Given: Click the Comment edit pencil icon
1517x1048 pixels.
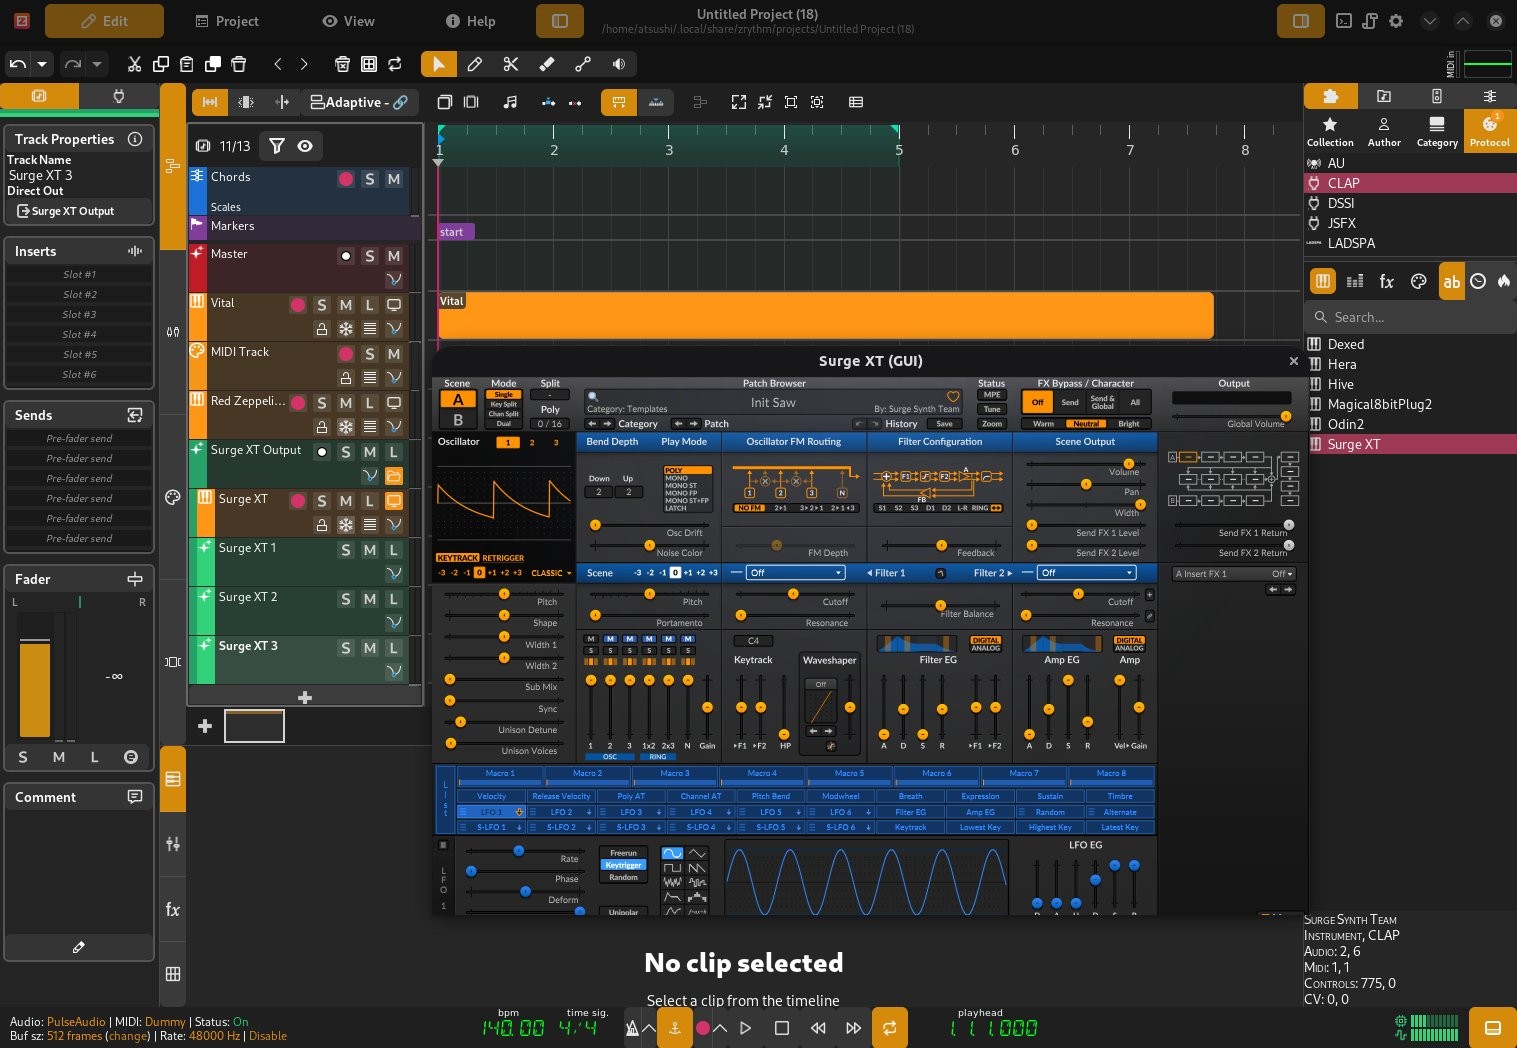Looking at the screenshot, I should point(79,947).
